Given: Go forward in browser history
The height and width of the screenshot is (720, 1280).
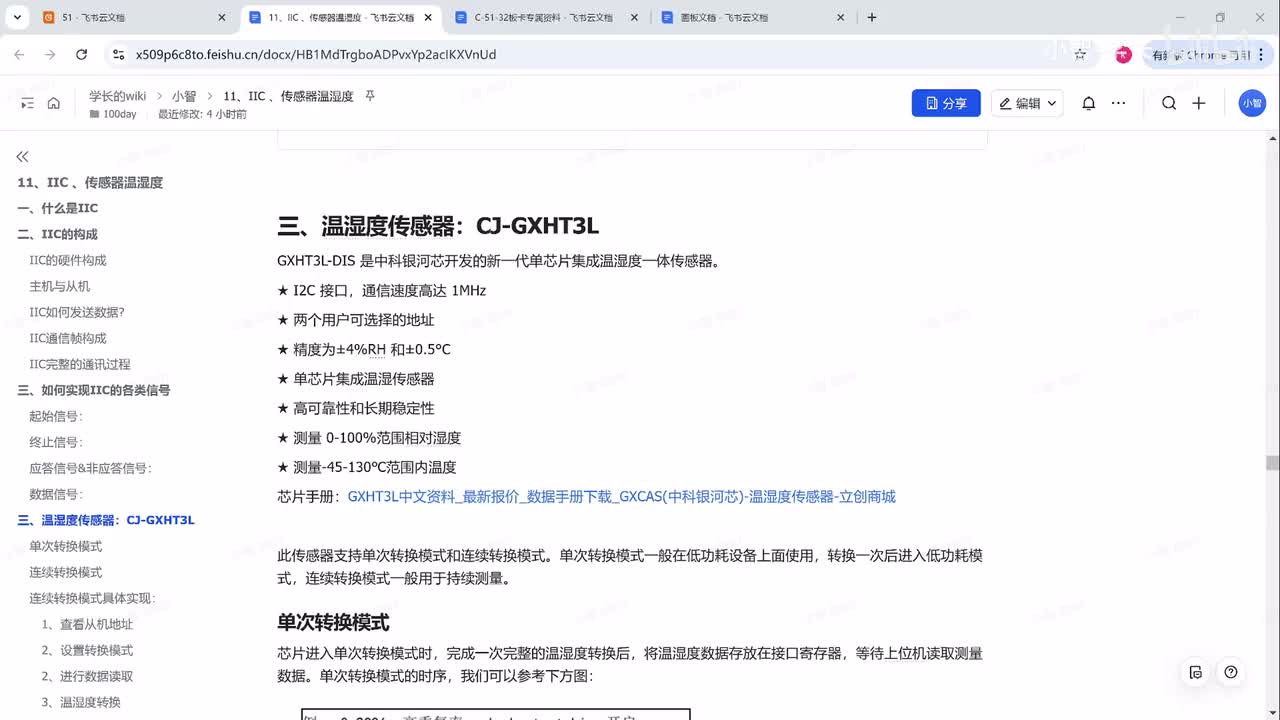Looking at the screenshot, I should click(x=50, y=55).
